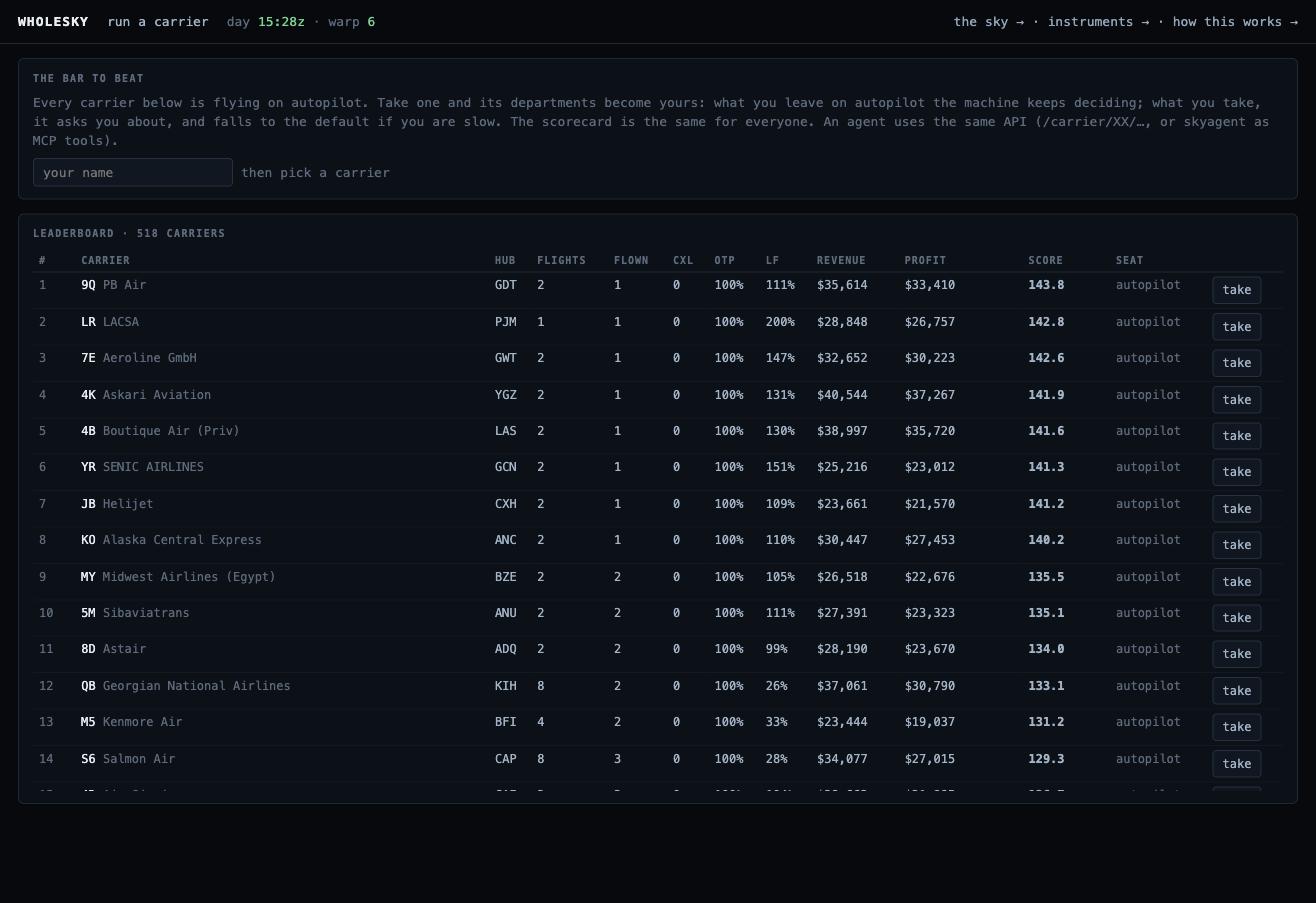Take the Helijet carrier

click(1236, 509)
